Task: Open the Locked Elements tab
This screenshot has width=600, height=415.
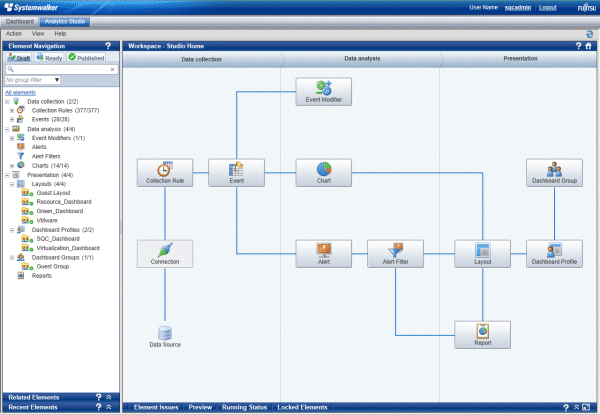Action: tap(302, 407)
